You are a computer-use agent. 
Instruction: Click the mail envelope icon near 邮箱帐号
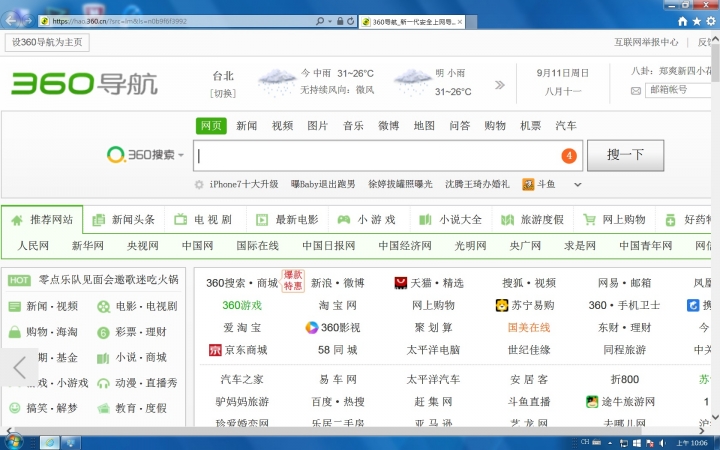click(x=636, y=91)
